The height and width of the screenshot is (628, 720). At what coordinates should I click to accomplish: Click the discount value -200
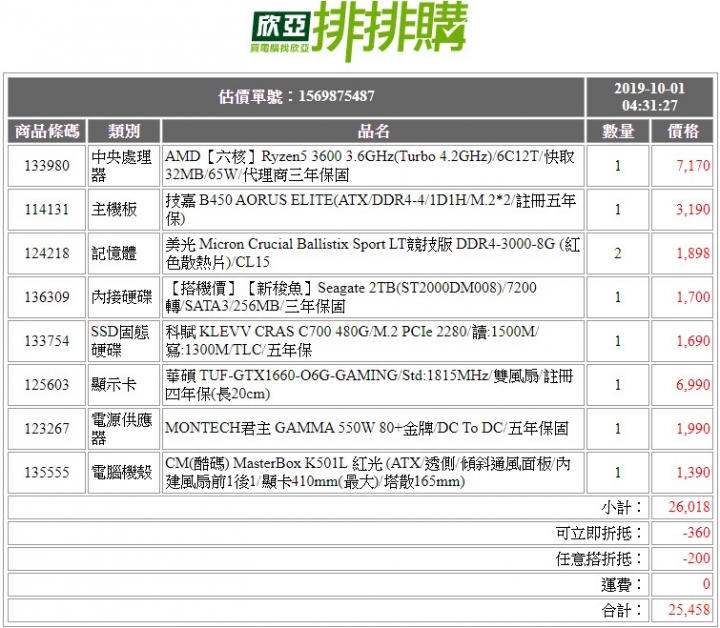[696, 558]
